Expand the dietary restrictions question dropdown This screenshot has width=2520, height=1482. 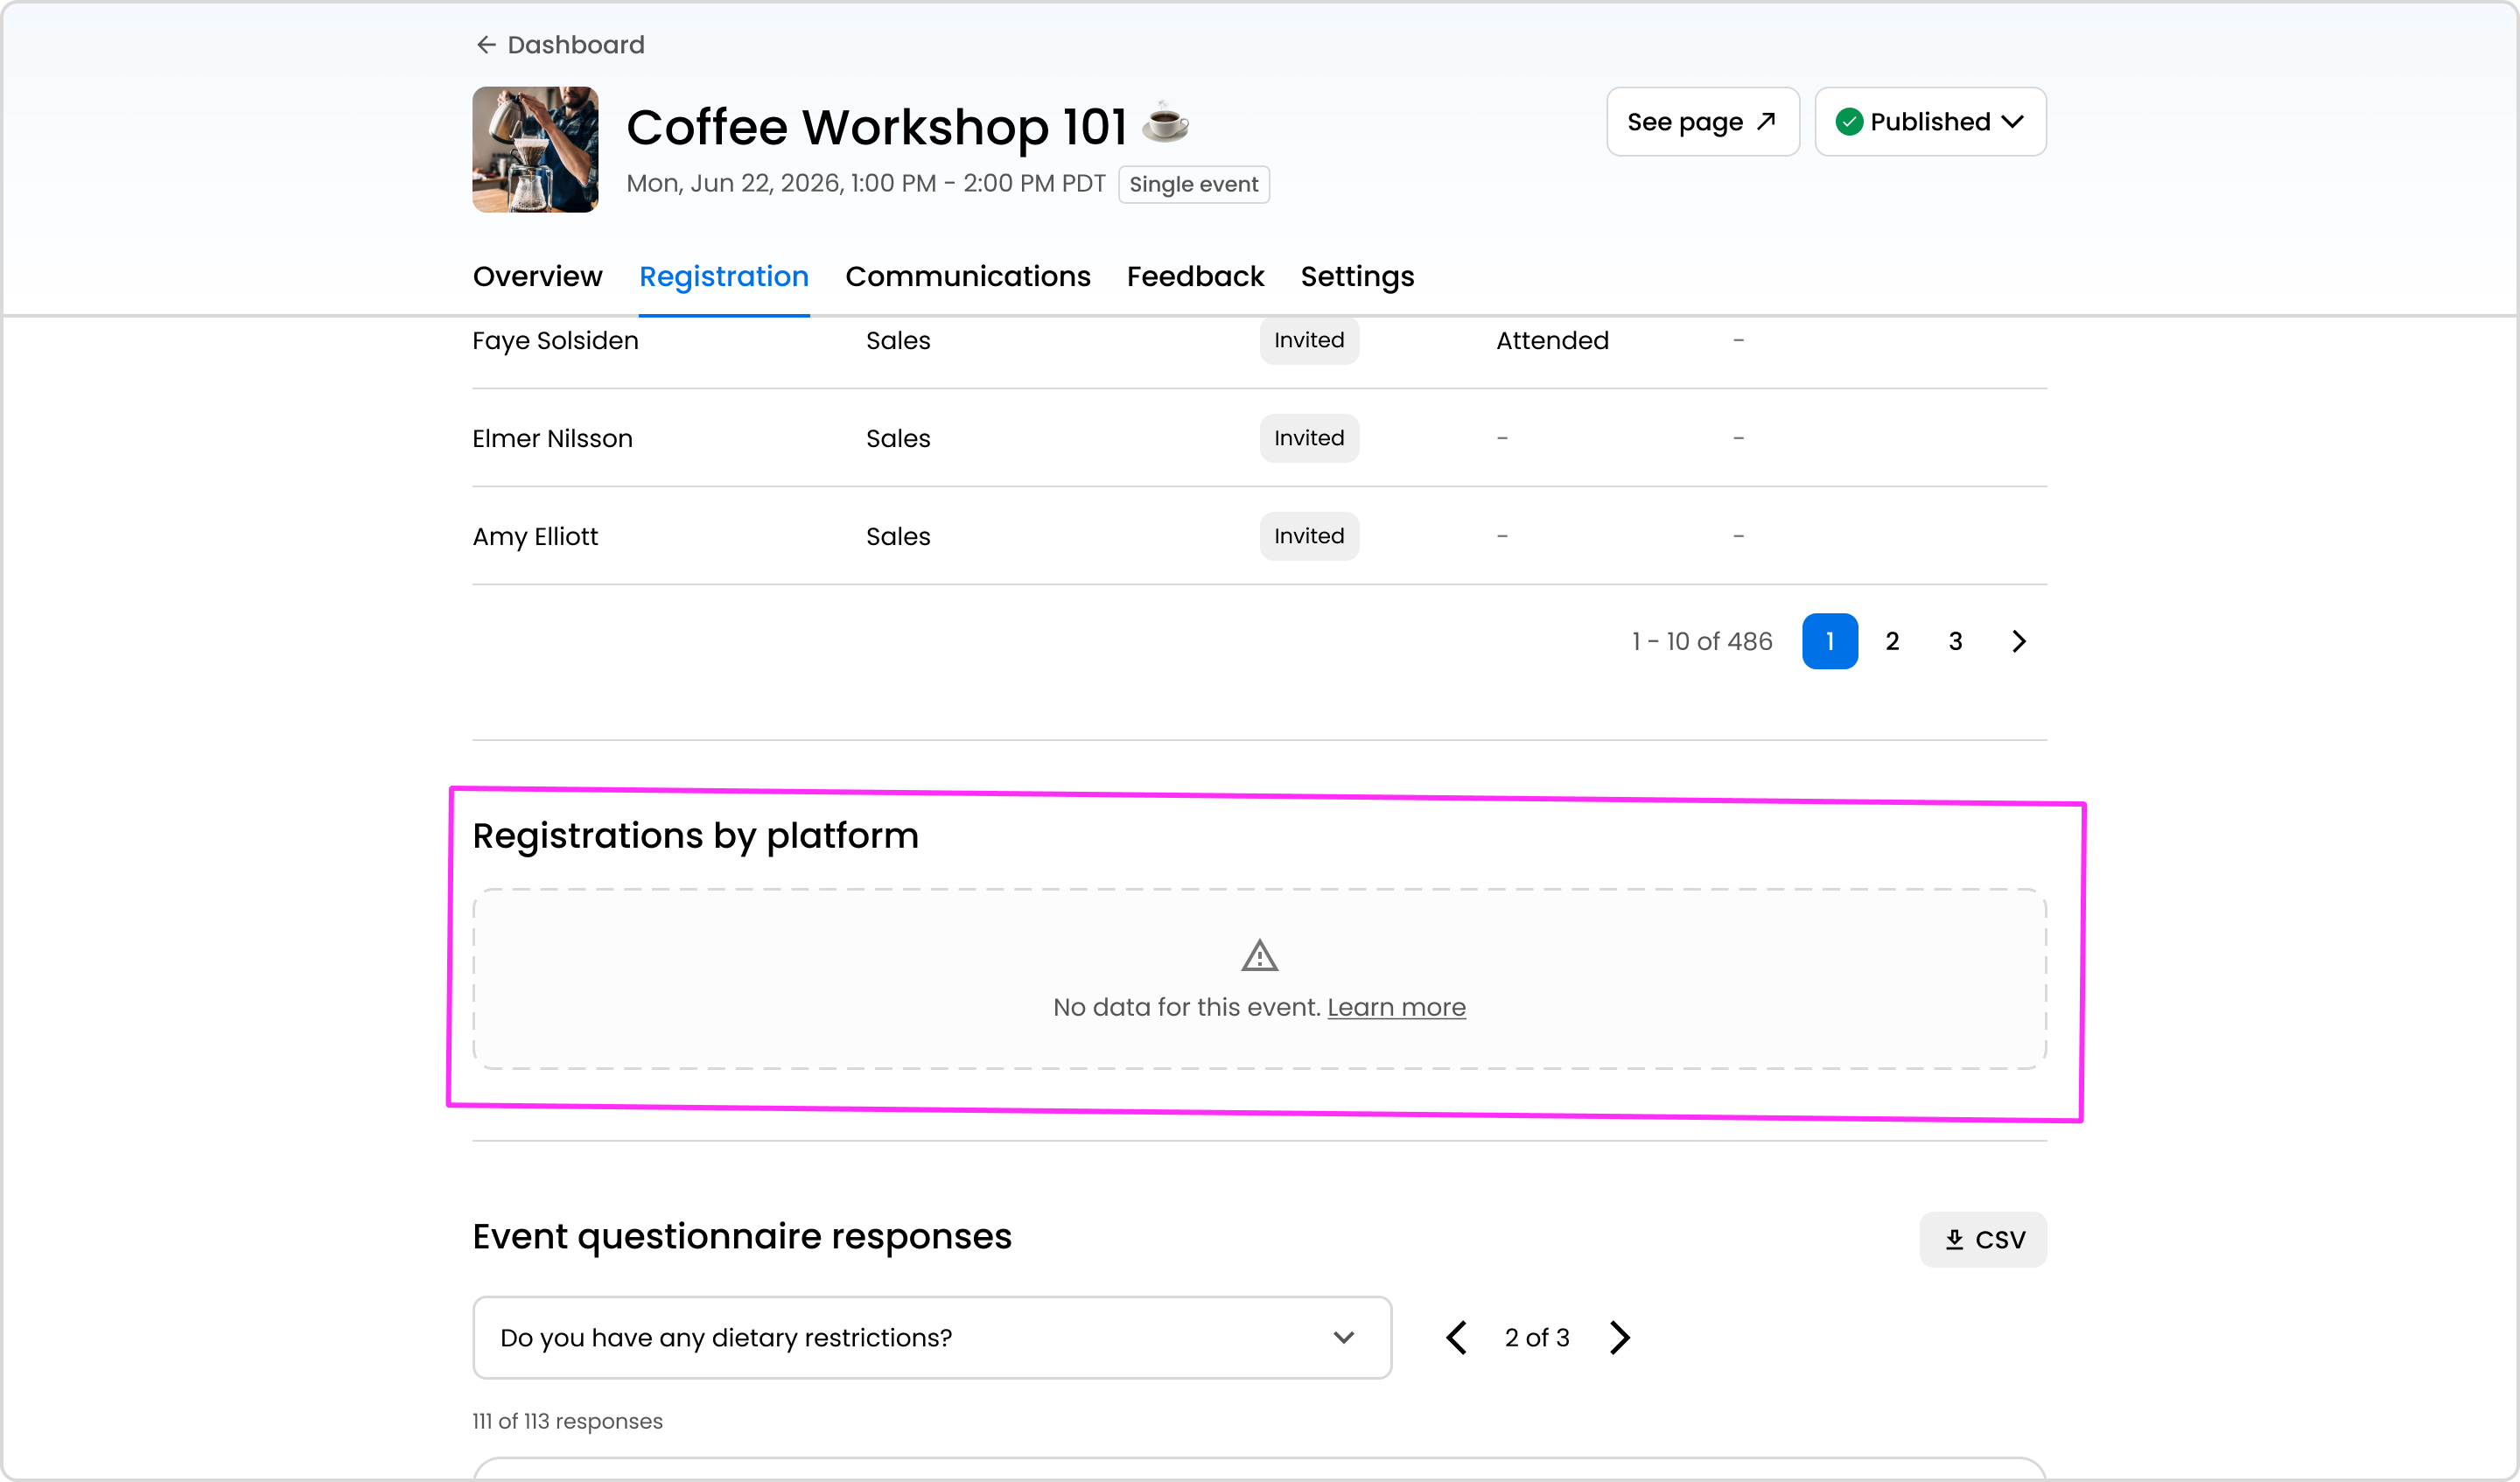coord(931,1337)
